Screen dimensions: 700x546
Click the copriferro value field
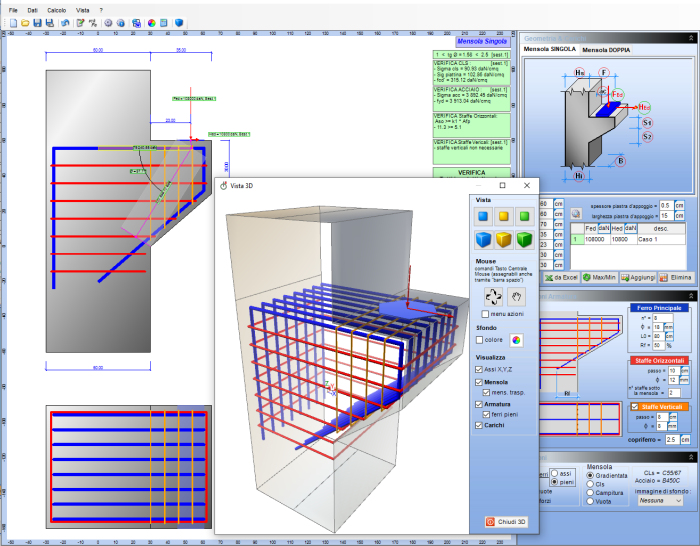(x=672, y=440)
